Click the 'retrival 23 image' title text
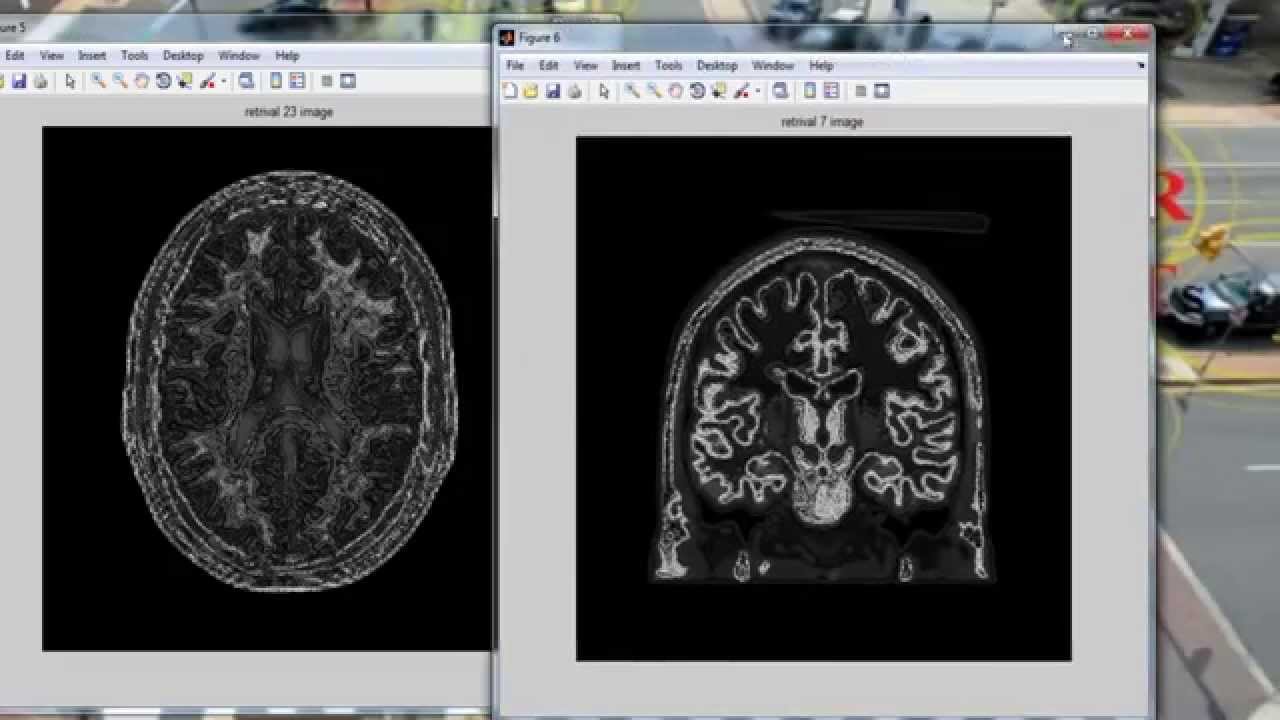 pos(288,112)
